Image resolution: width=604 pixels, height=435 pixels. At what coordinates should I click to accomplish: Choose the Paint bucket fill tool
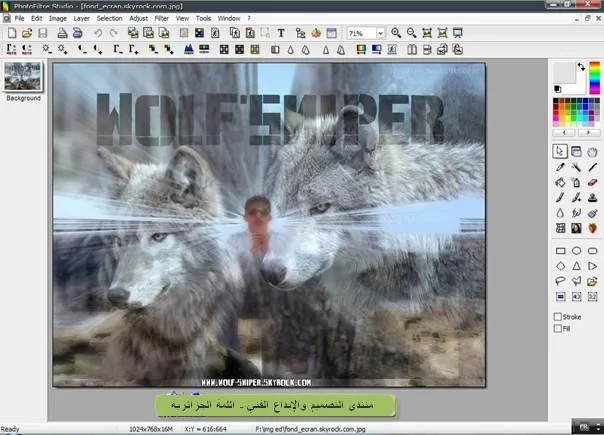560,182
